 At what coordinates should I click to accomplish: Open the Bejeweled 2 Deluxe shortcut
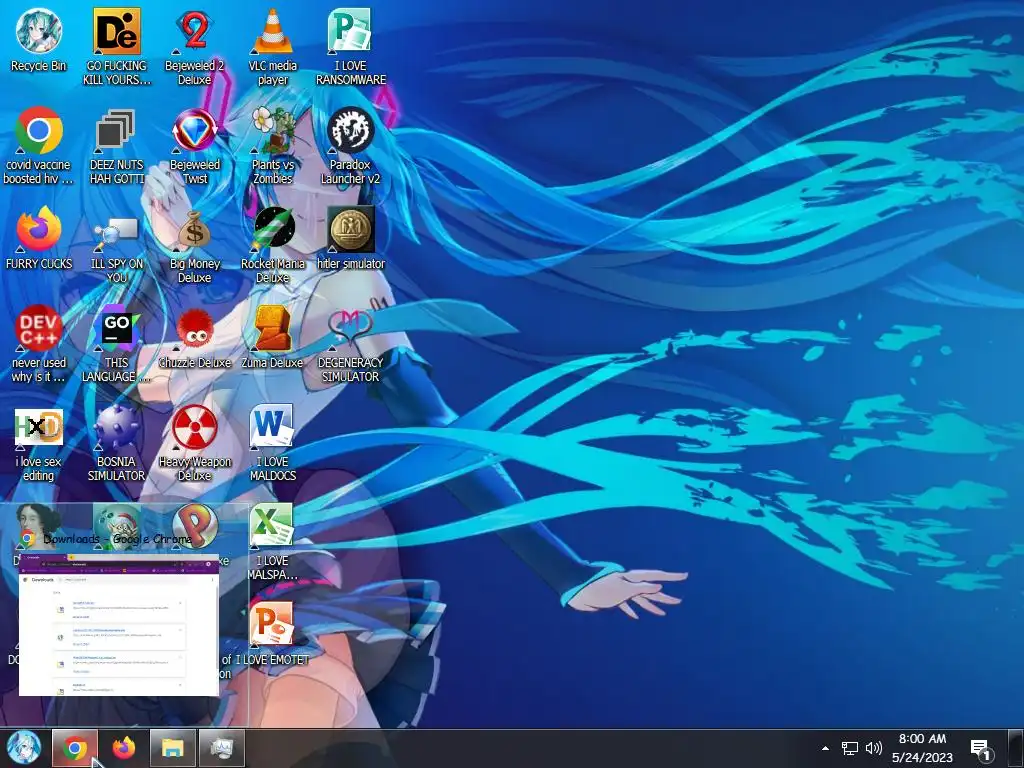coord(194,47)
